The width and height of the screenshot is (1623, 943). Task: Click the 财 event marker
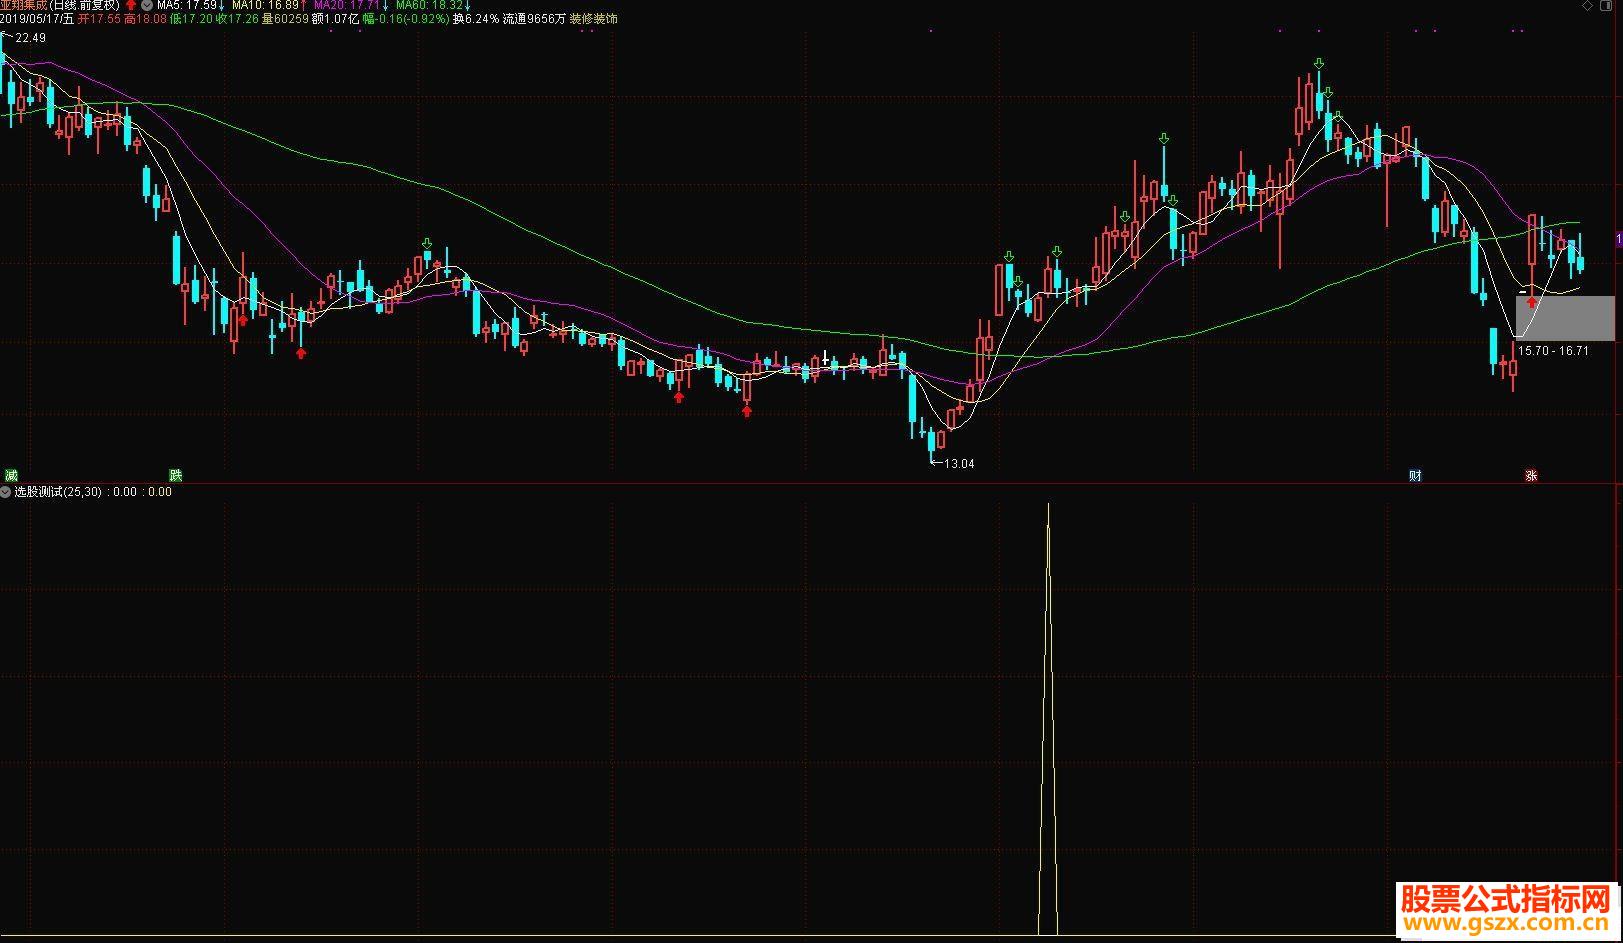point(1415,476)
